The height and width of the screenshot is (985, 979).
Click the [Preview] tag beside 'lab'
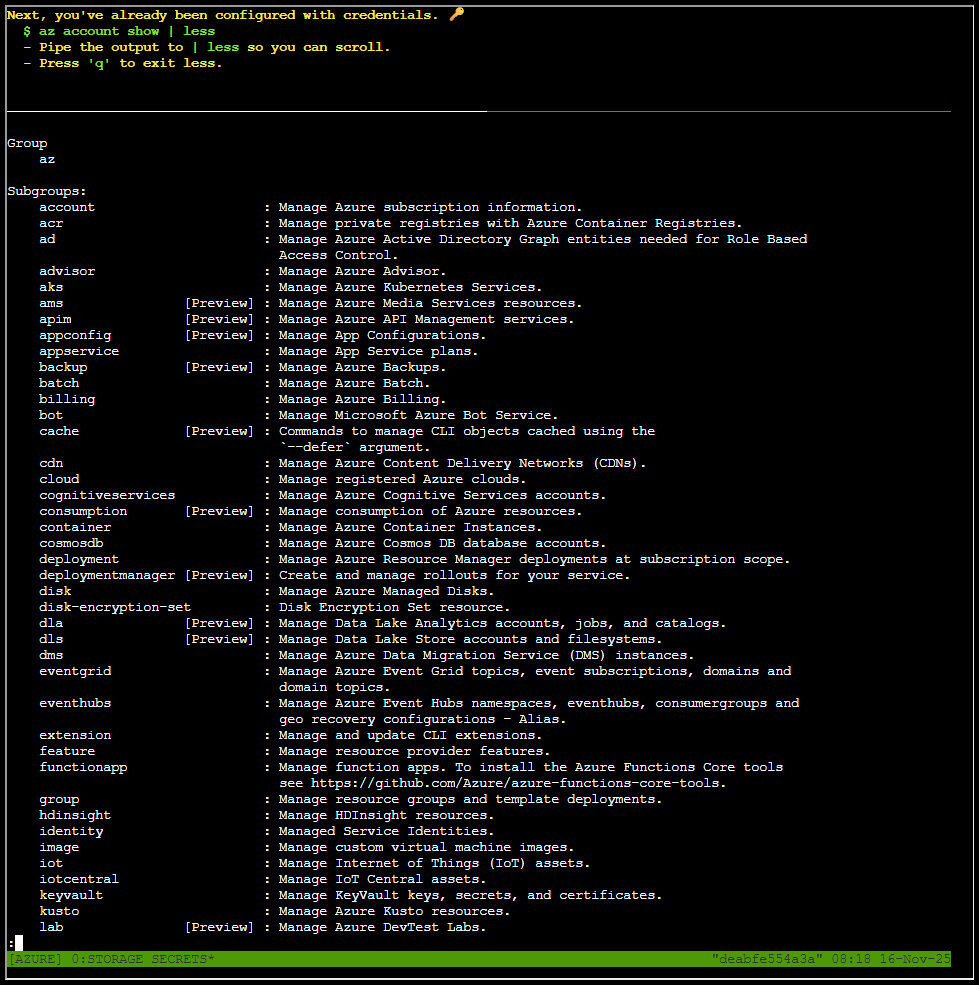click(x=219, y=927)
